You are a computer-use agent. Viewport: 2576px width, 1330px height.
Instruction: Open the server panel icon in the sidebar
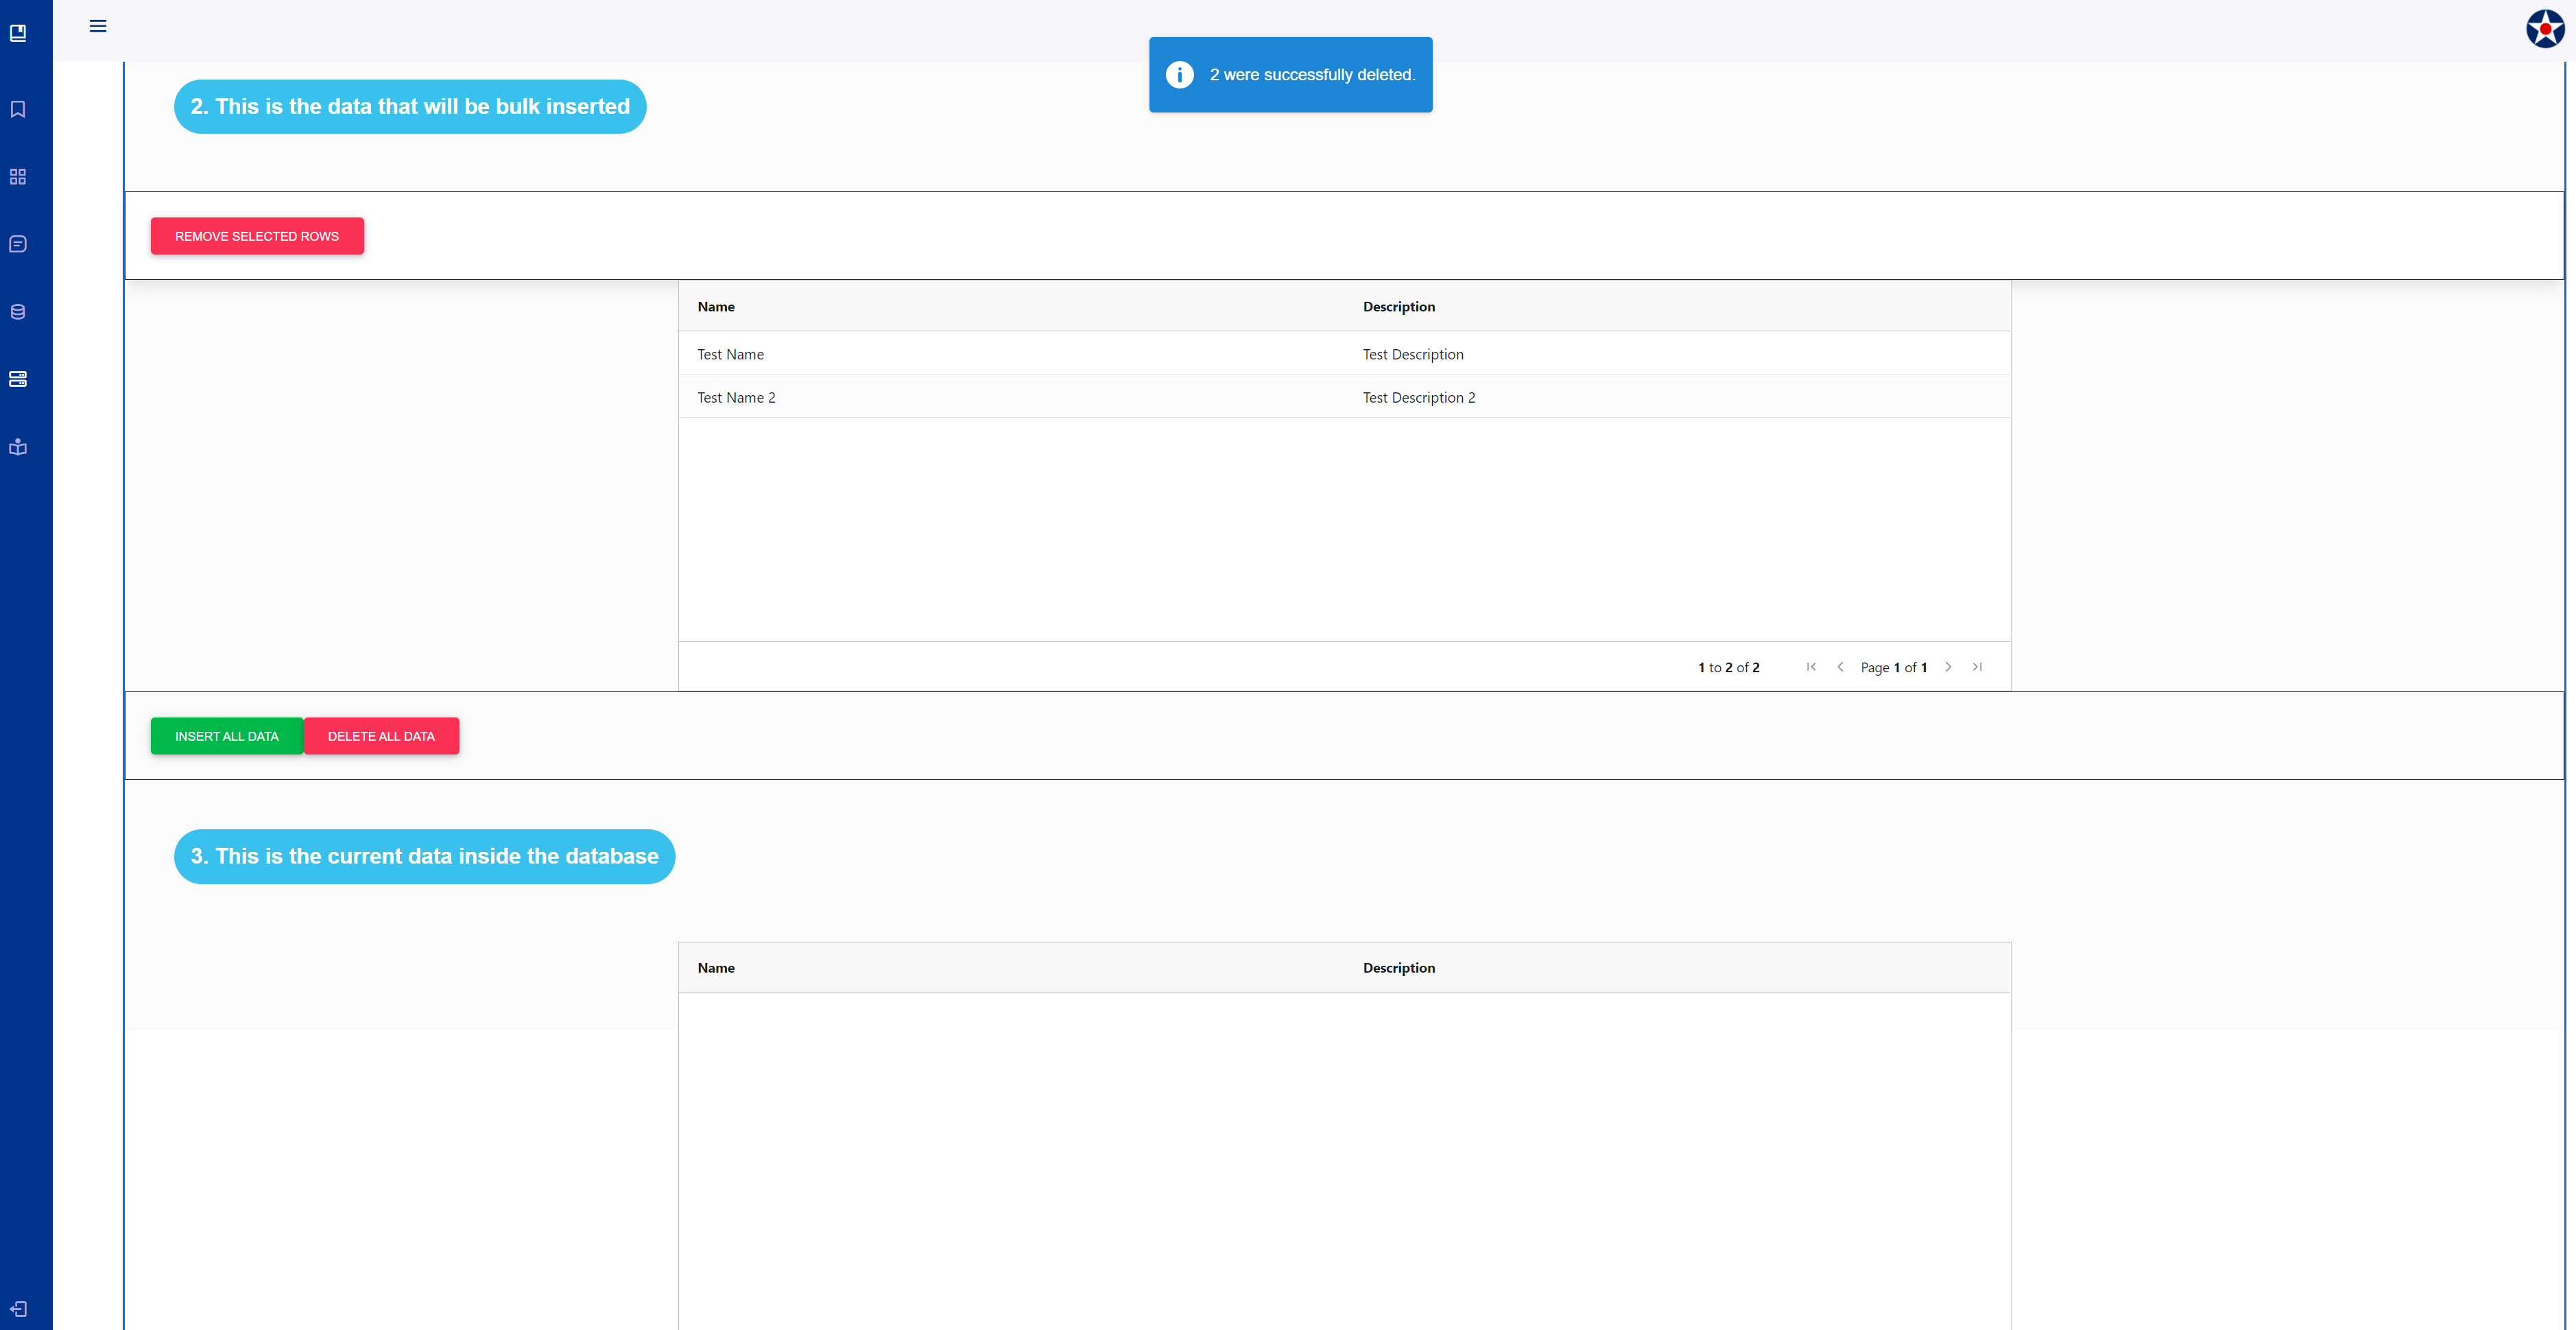[18, 379]
